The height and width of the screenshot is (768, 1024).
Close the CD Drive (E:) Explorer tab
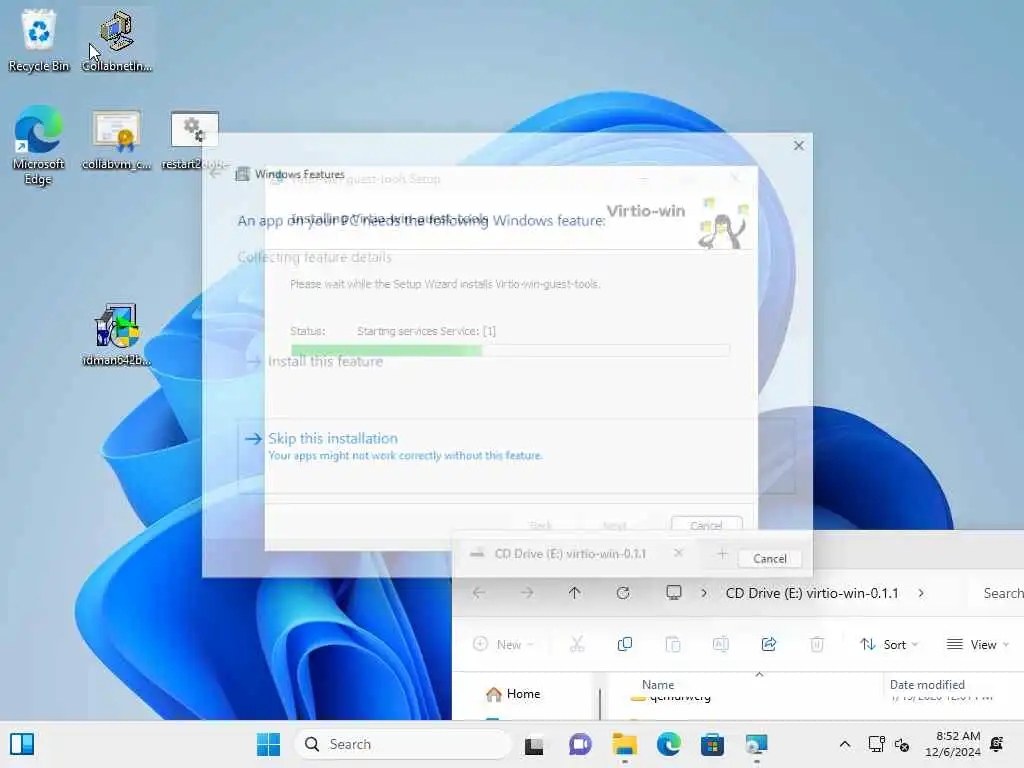(x=679, y=553)
